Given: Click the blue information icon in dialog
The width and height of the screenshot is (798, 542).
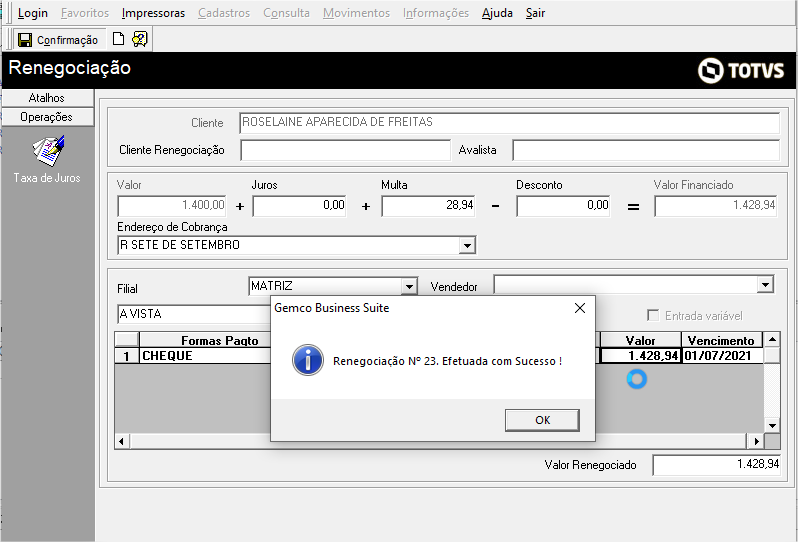Looking at the screenshot, I should click(x=308, y=360).
